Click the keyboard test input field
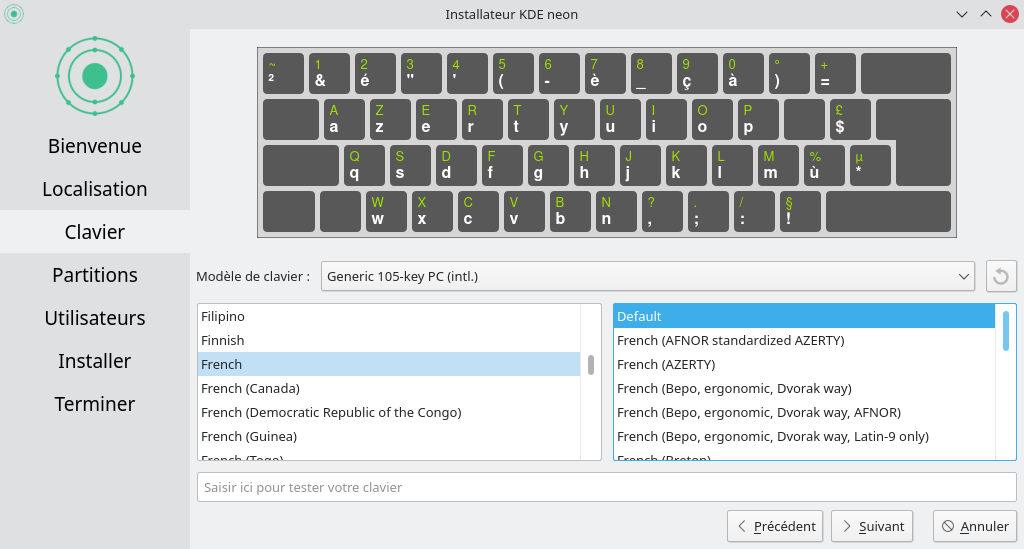This screenshot has height=549, width=1024. 607,487
